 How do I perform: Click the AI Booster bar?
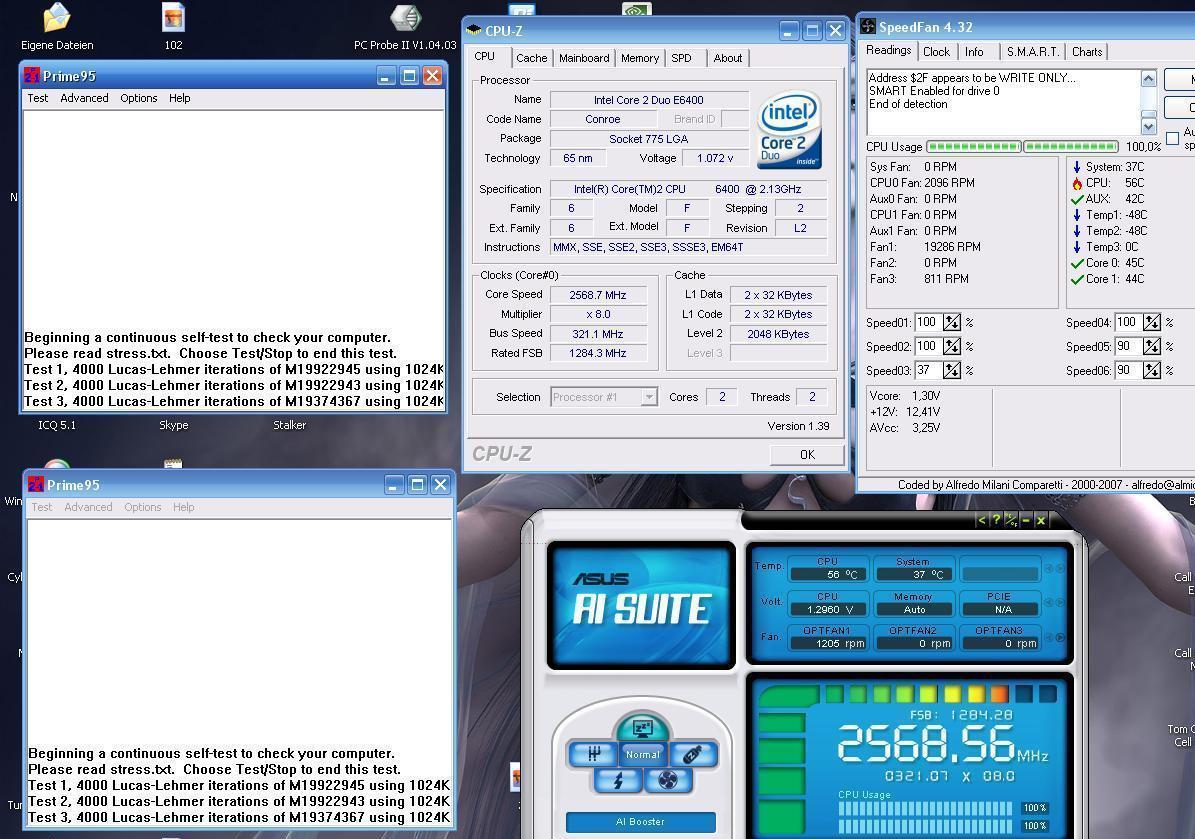640,821
